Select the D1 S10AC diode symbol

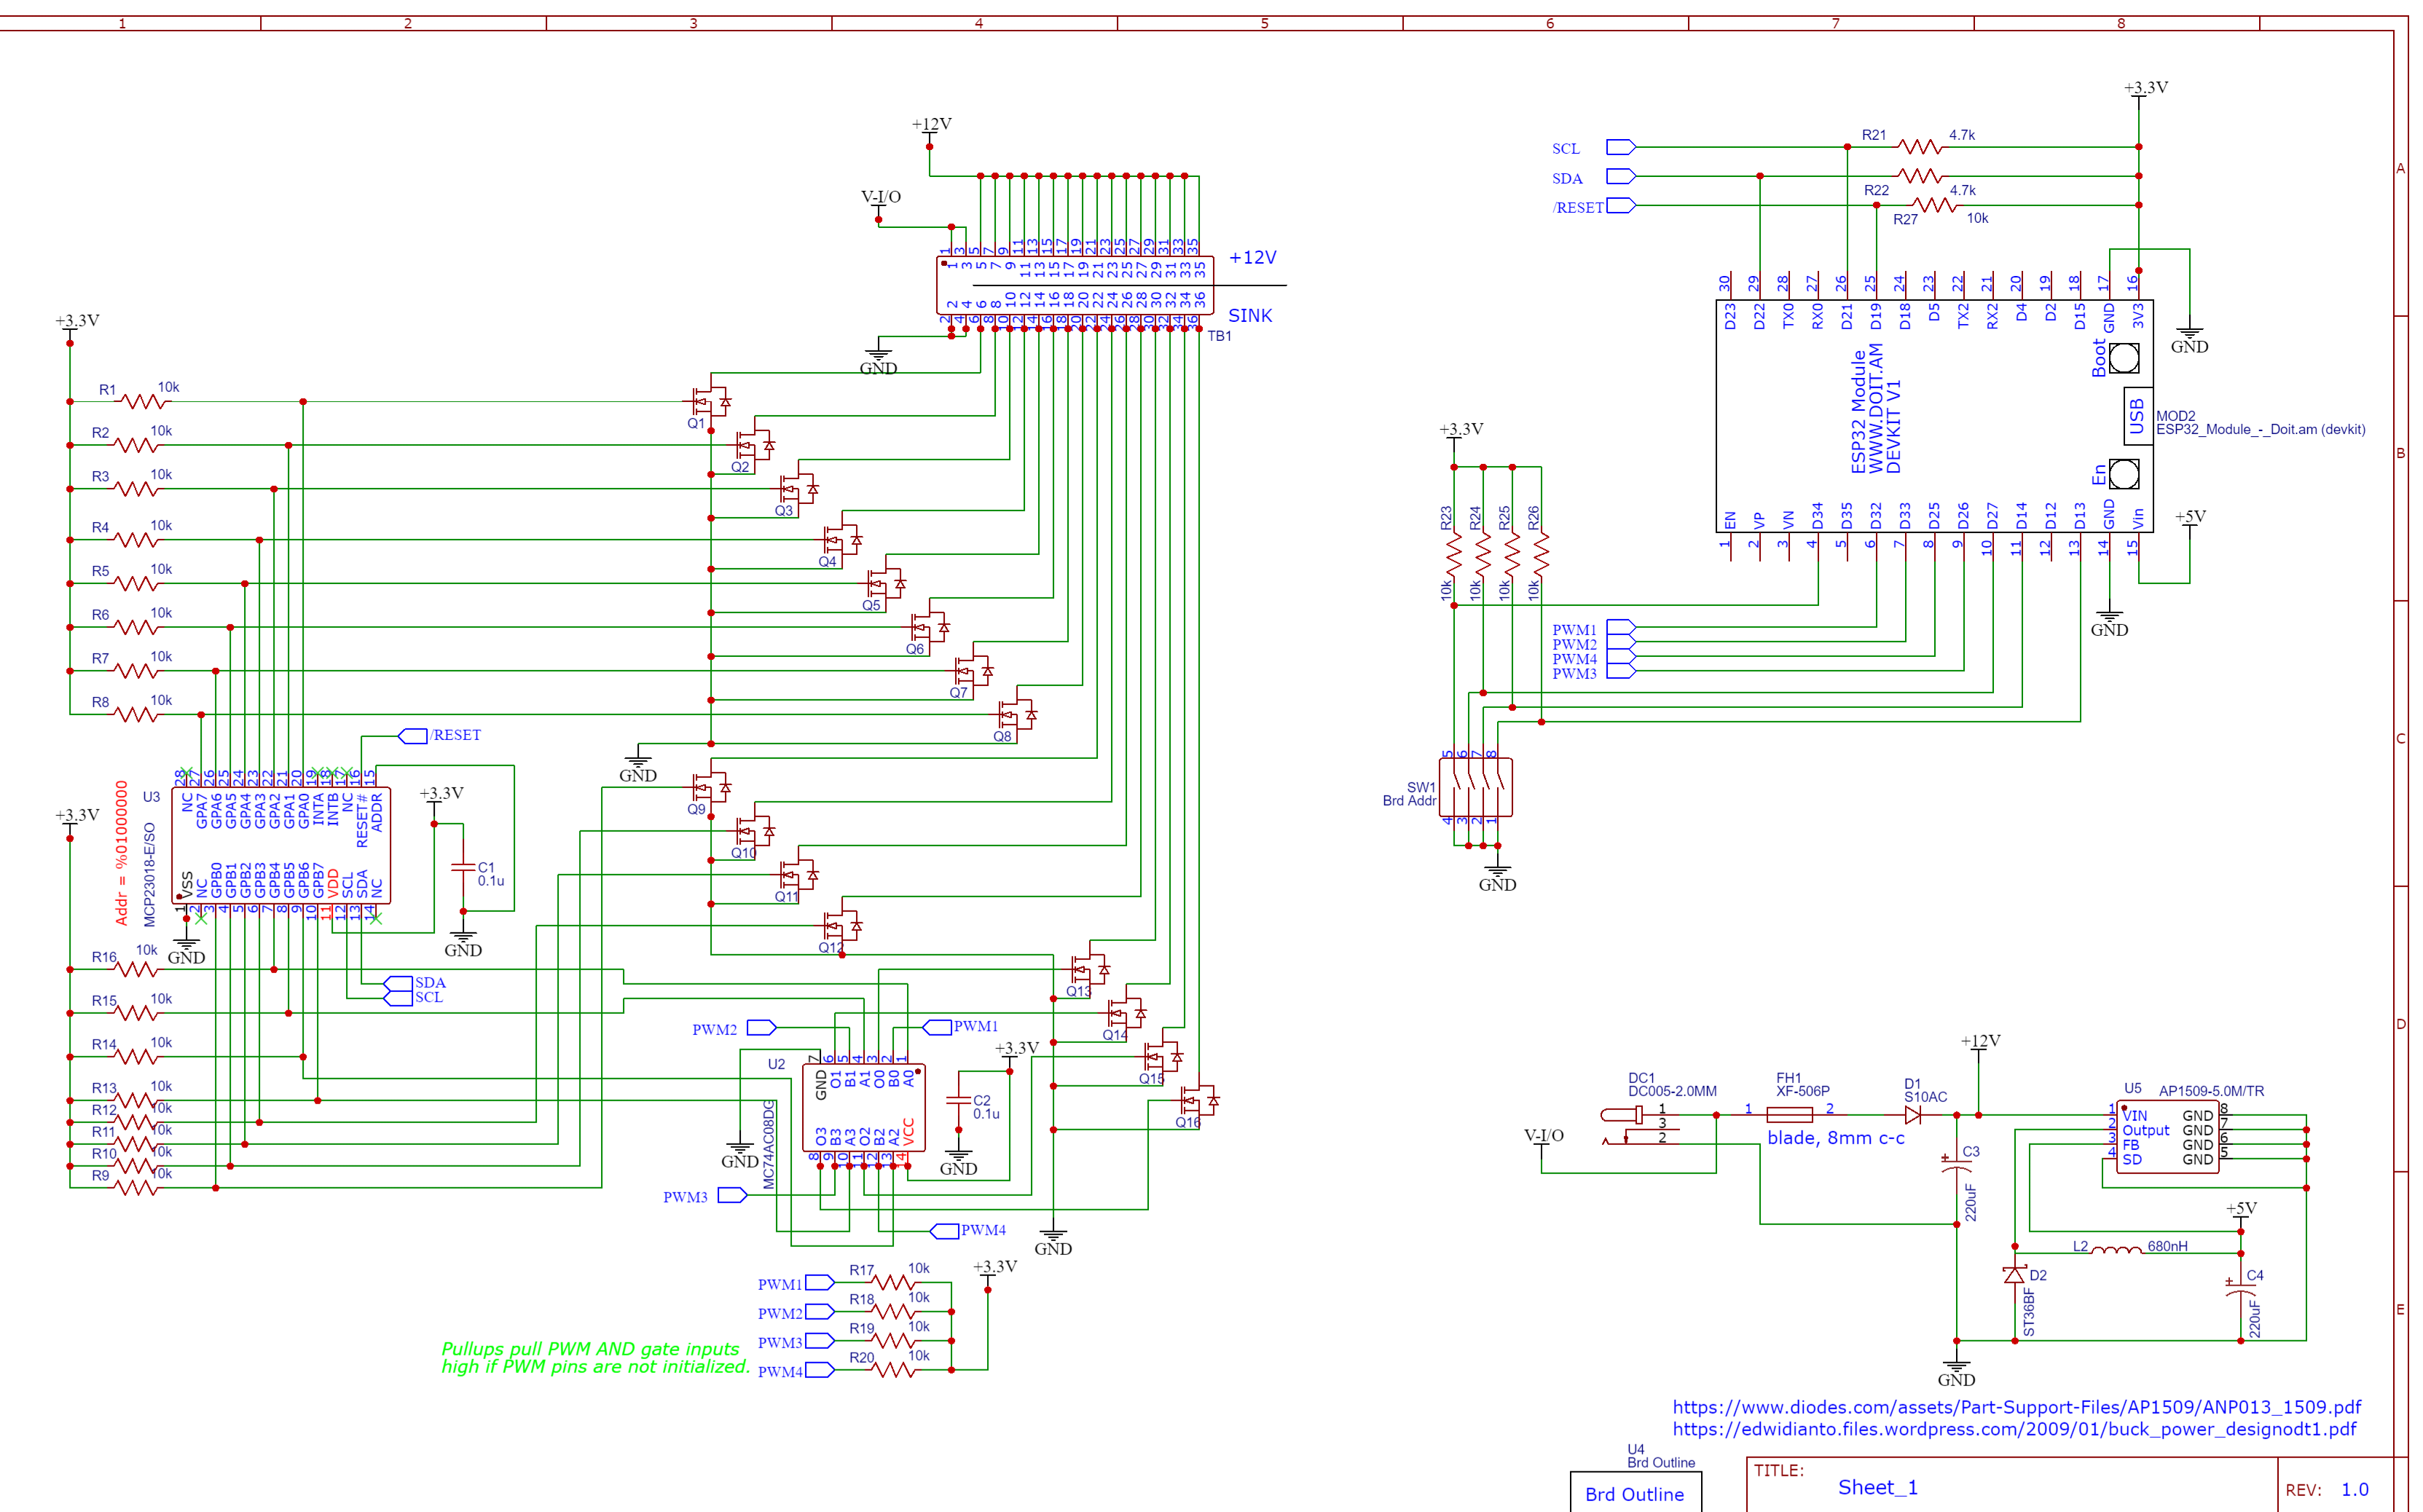point(1912,1114)
